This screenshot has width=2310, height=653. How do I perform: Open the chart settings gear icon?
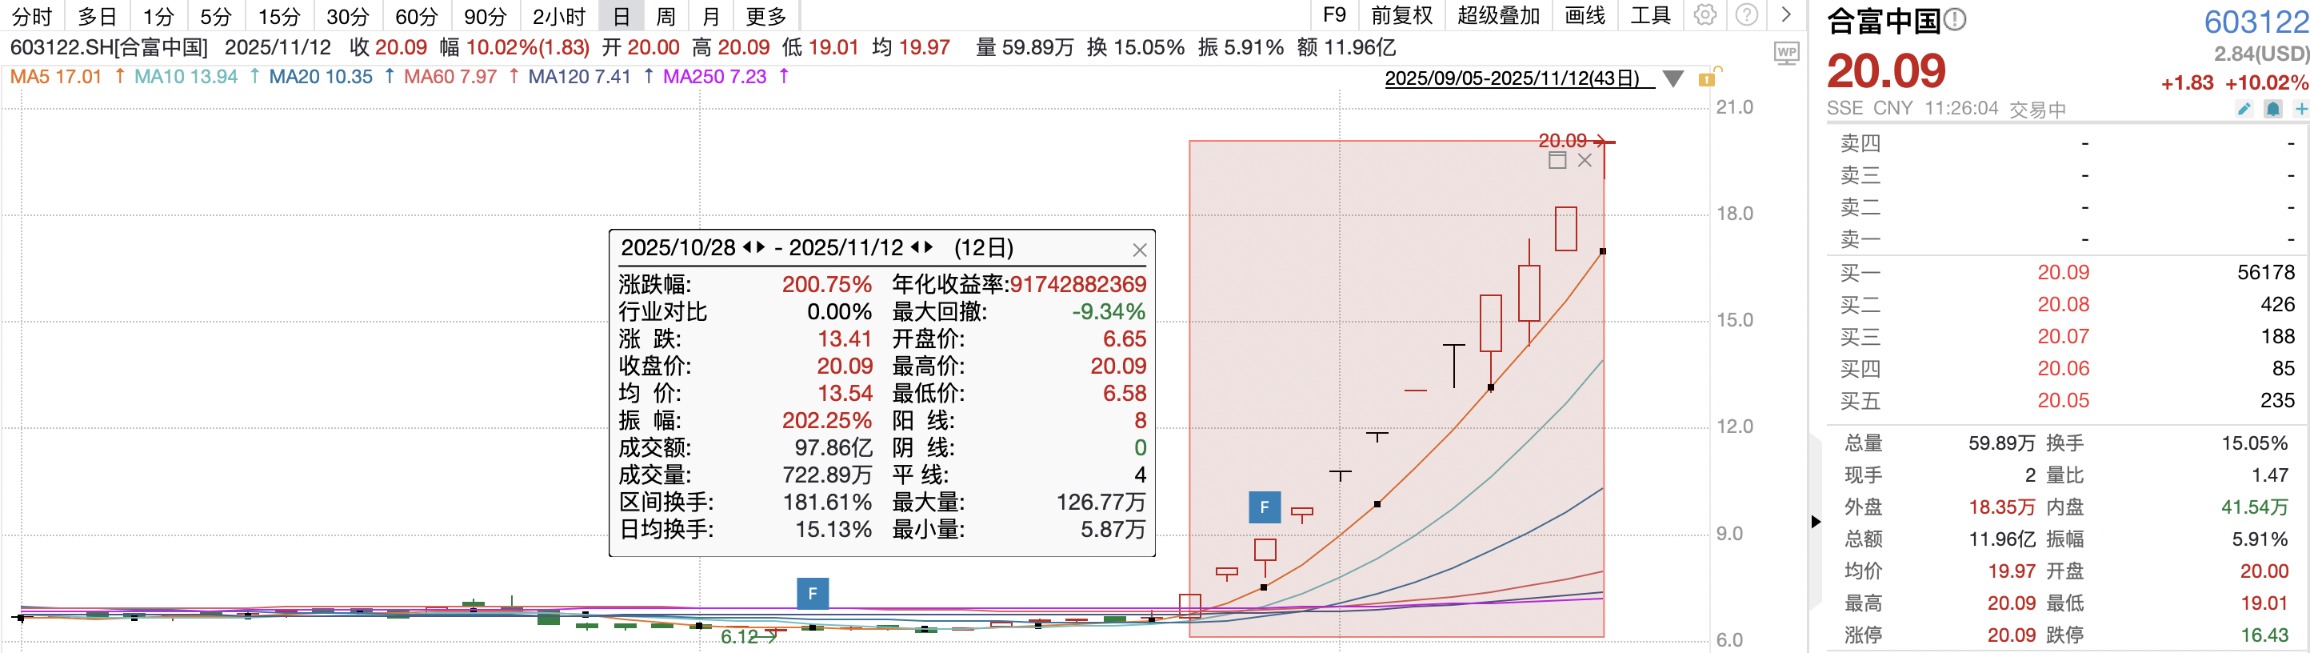click(x=1706, y=15)
